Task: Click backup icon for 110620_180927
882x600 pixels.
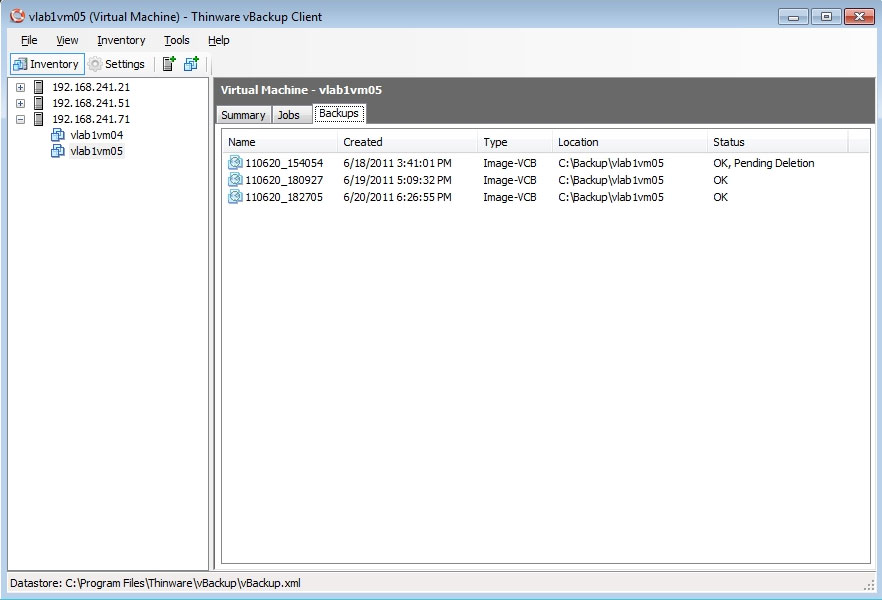Action: [x=235, y=180]
